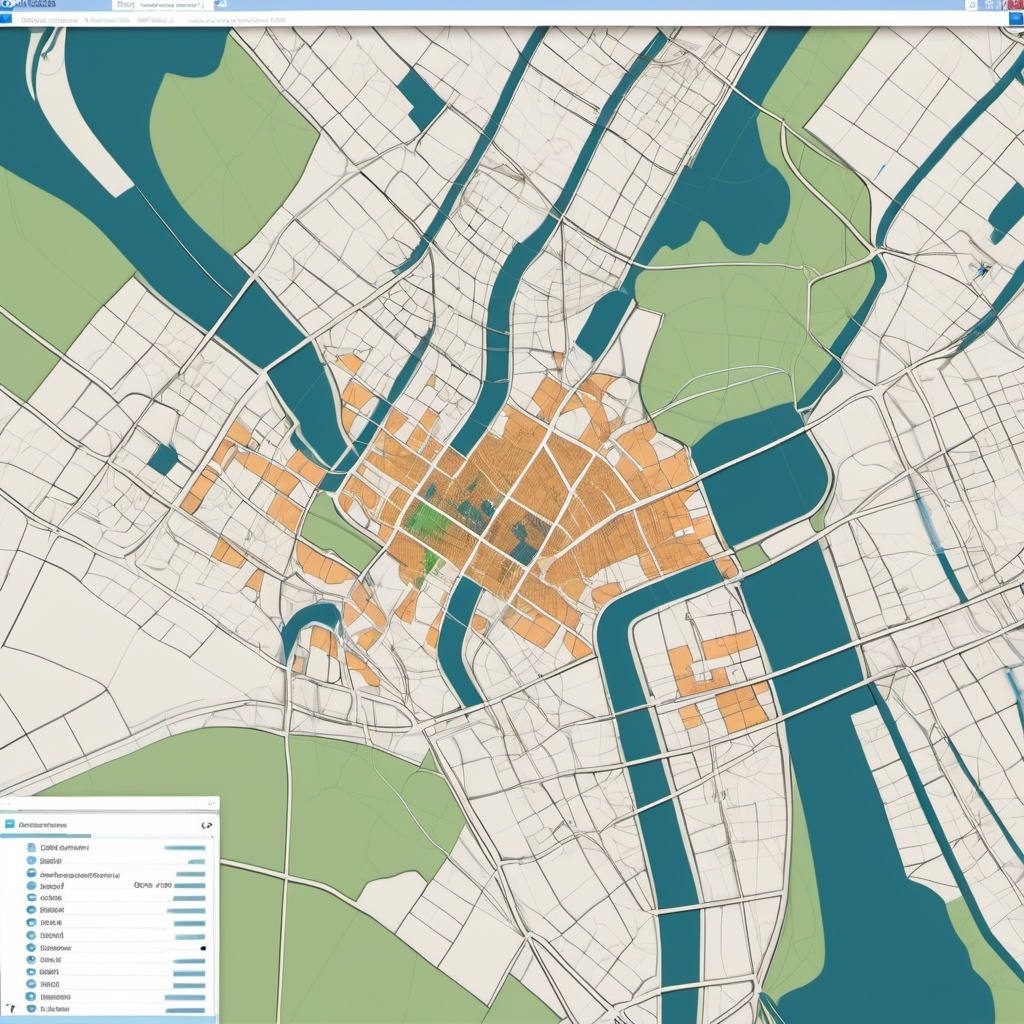Focus the text field in the title bar
This screenshot has height=1024, width=1024.
(163, 5)
